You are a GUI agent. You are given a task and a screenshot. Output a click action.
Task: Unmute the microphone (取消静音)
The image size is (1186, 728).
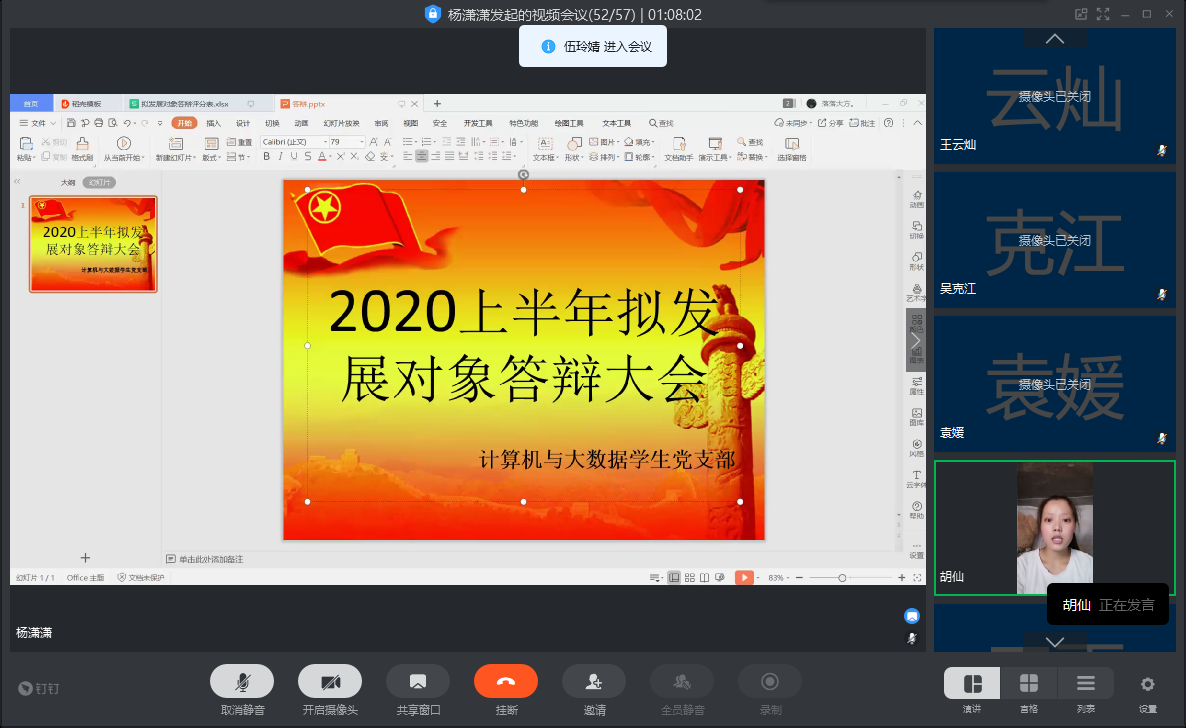pyautogui.click(x=242, y=681)
